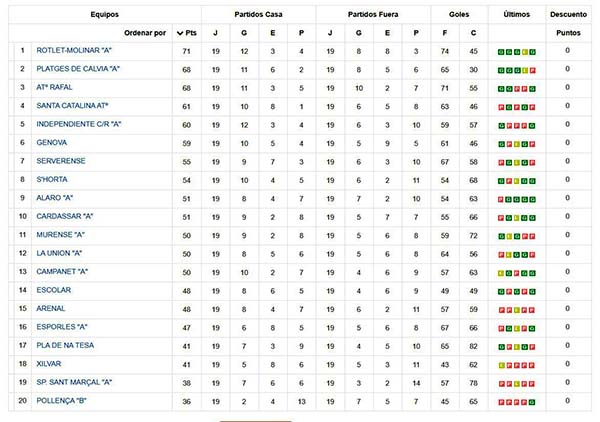Click first green result icon for ROTLET-MOLINAR
The image size is (600, 422).
(x=501, y=52)
